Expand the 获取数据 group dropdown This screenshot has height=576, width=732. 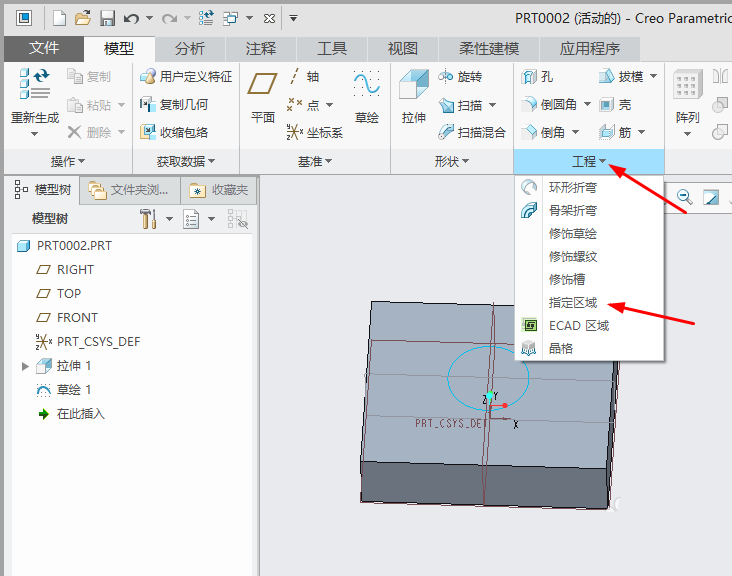click(186, 162)
